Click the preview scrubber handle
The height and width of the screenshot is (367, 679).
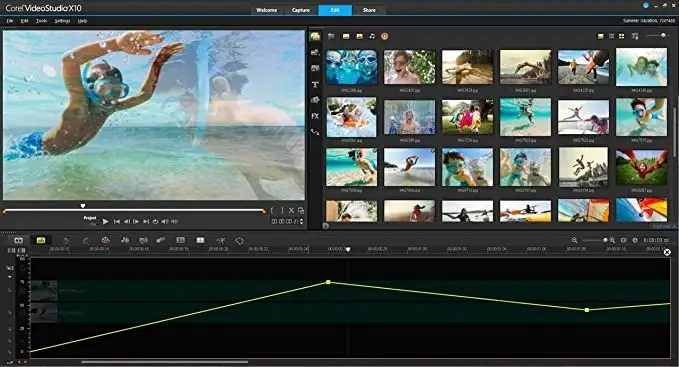tap(83, 206)
